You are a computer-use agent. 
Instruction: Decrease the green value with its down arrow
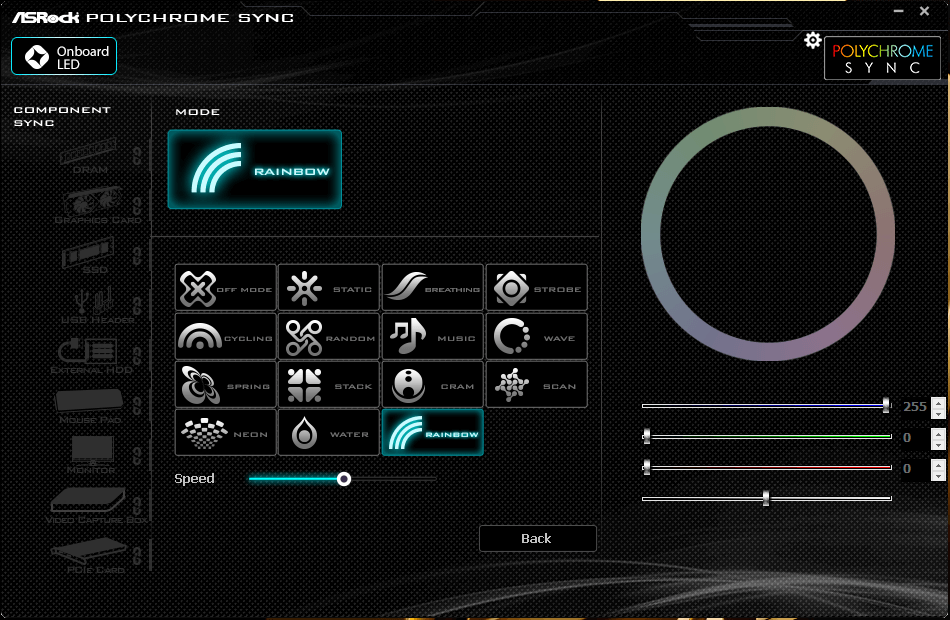point(938,444)
